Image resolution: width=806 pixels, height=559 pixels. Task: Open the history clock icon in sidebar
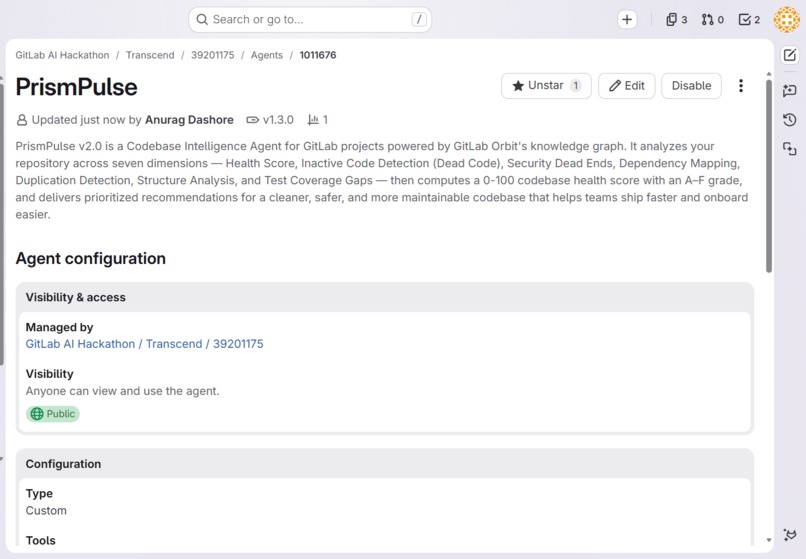click(x=790, y=120)
